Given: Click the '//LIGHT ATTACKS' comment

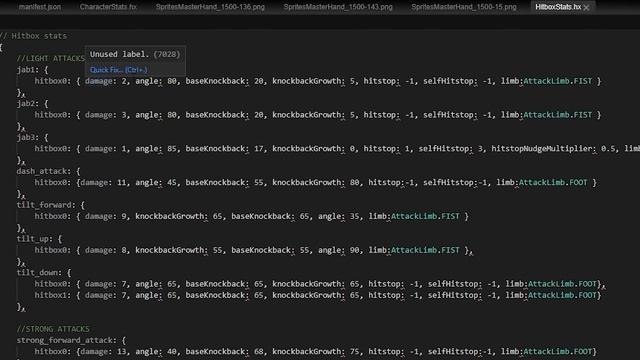Looking at the screenshot, I should pos(51,58).
